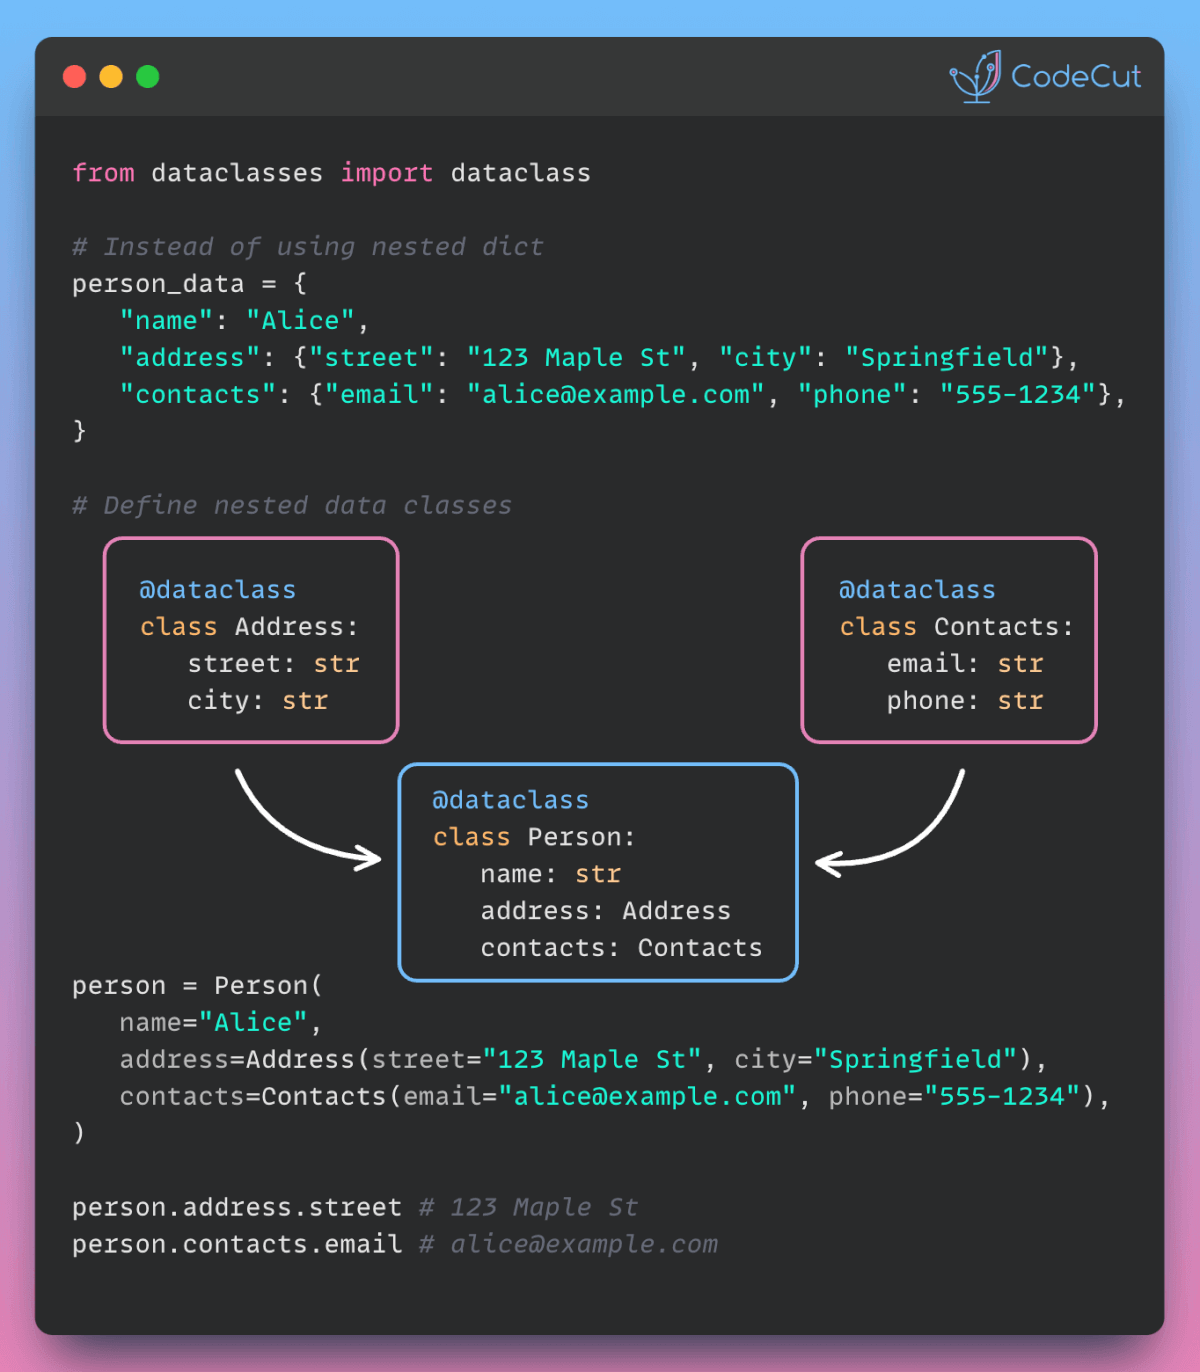
Task: Collapse the Person constructor block
Action: tap(195, 985)
